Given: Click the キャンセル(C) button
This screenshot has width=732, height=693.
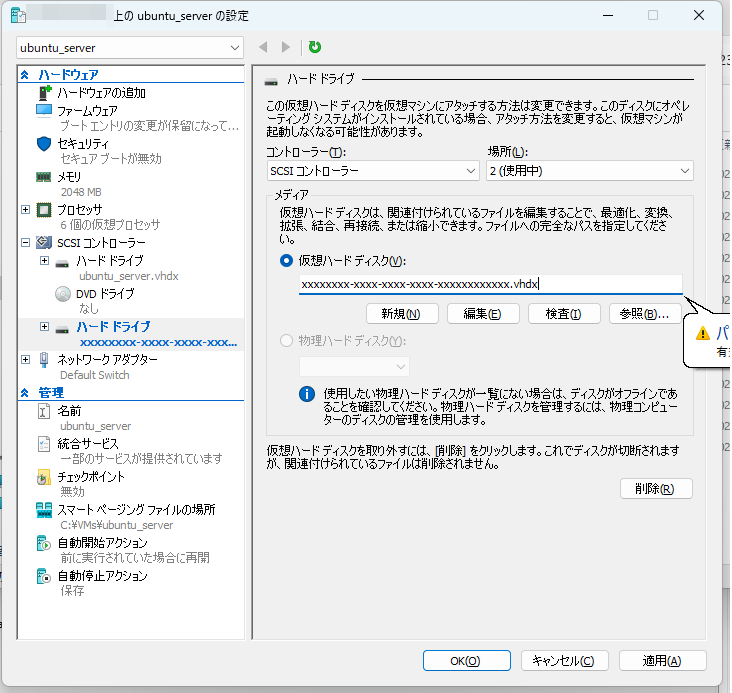Looking at the screenshot, I should tap(564, 661).
